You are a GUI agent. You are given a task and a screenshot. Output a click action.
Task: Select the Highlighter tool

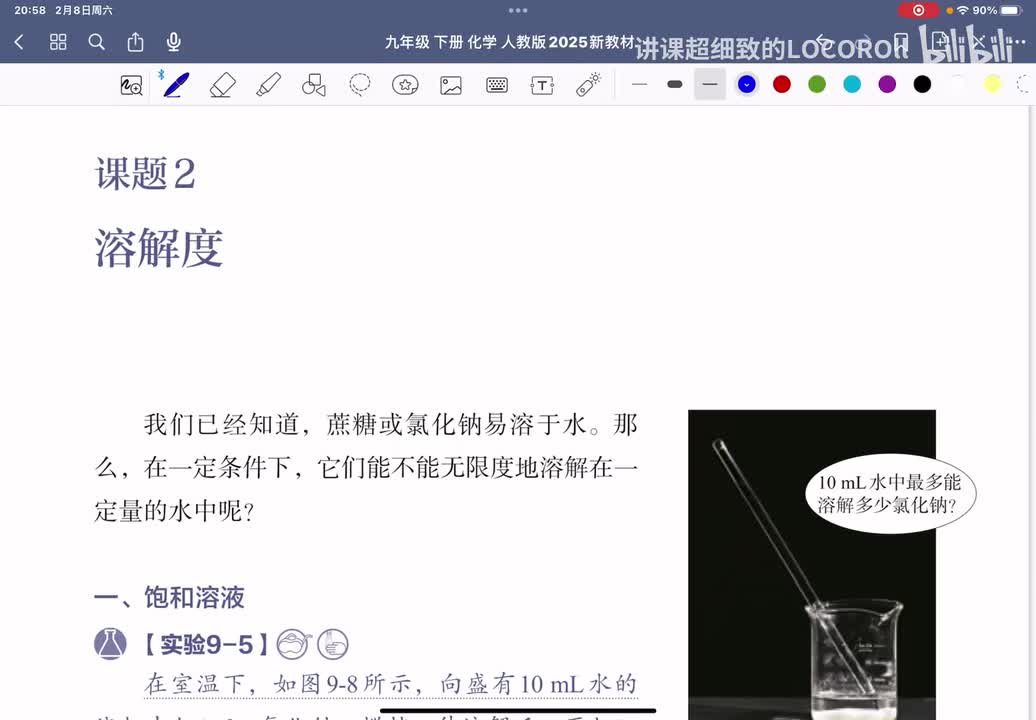coord(268,85)
